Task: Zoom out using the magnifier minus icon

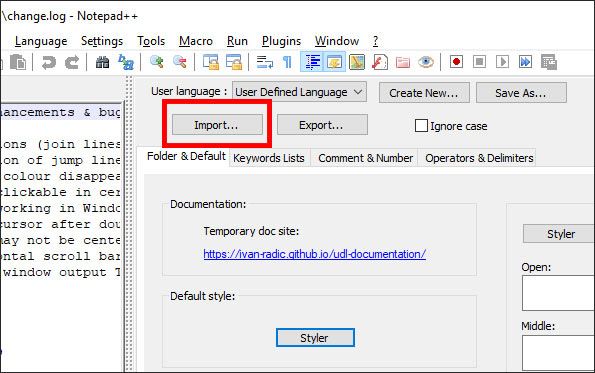Action: pos(179,62)
